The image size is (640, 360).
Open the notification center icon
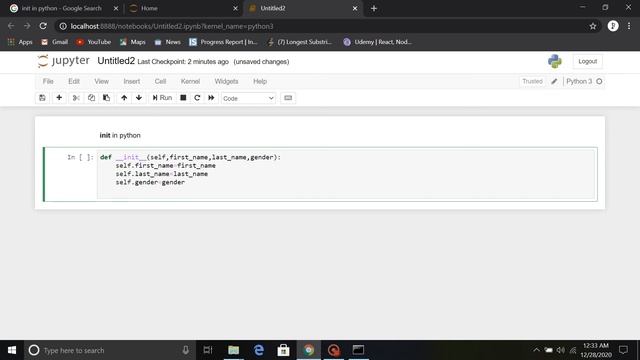[623, 350]
